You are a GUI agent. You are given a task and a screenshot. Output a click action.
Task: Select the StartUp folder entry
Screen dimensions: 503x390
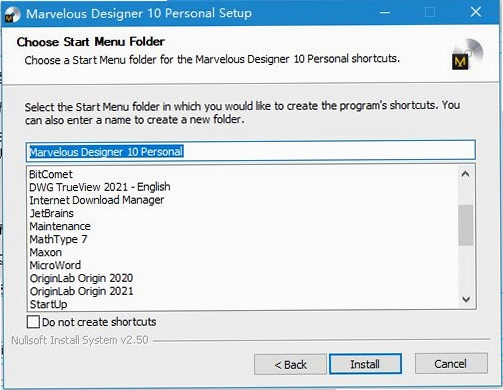[48, 304]
